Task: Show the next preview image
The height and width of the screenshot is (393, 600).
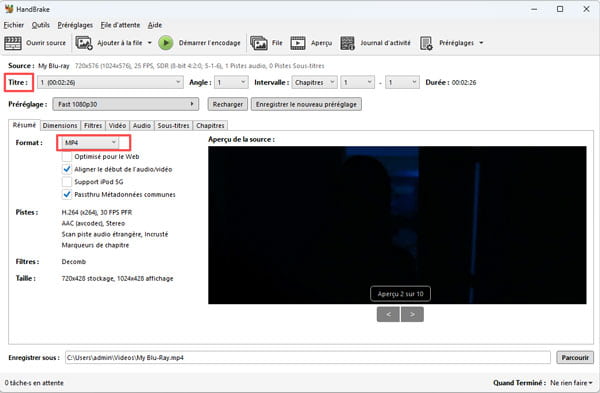Action: [x=412, y=315]
